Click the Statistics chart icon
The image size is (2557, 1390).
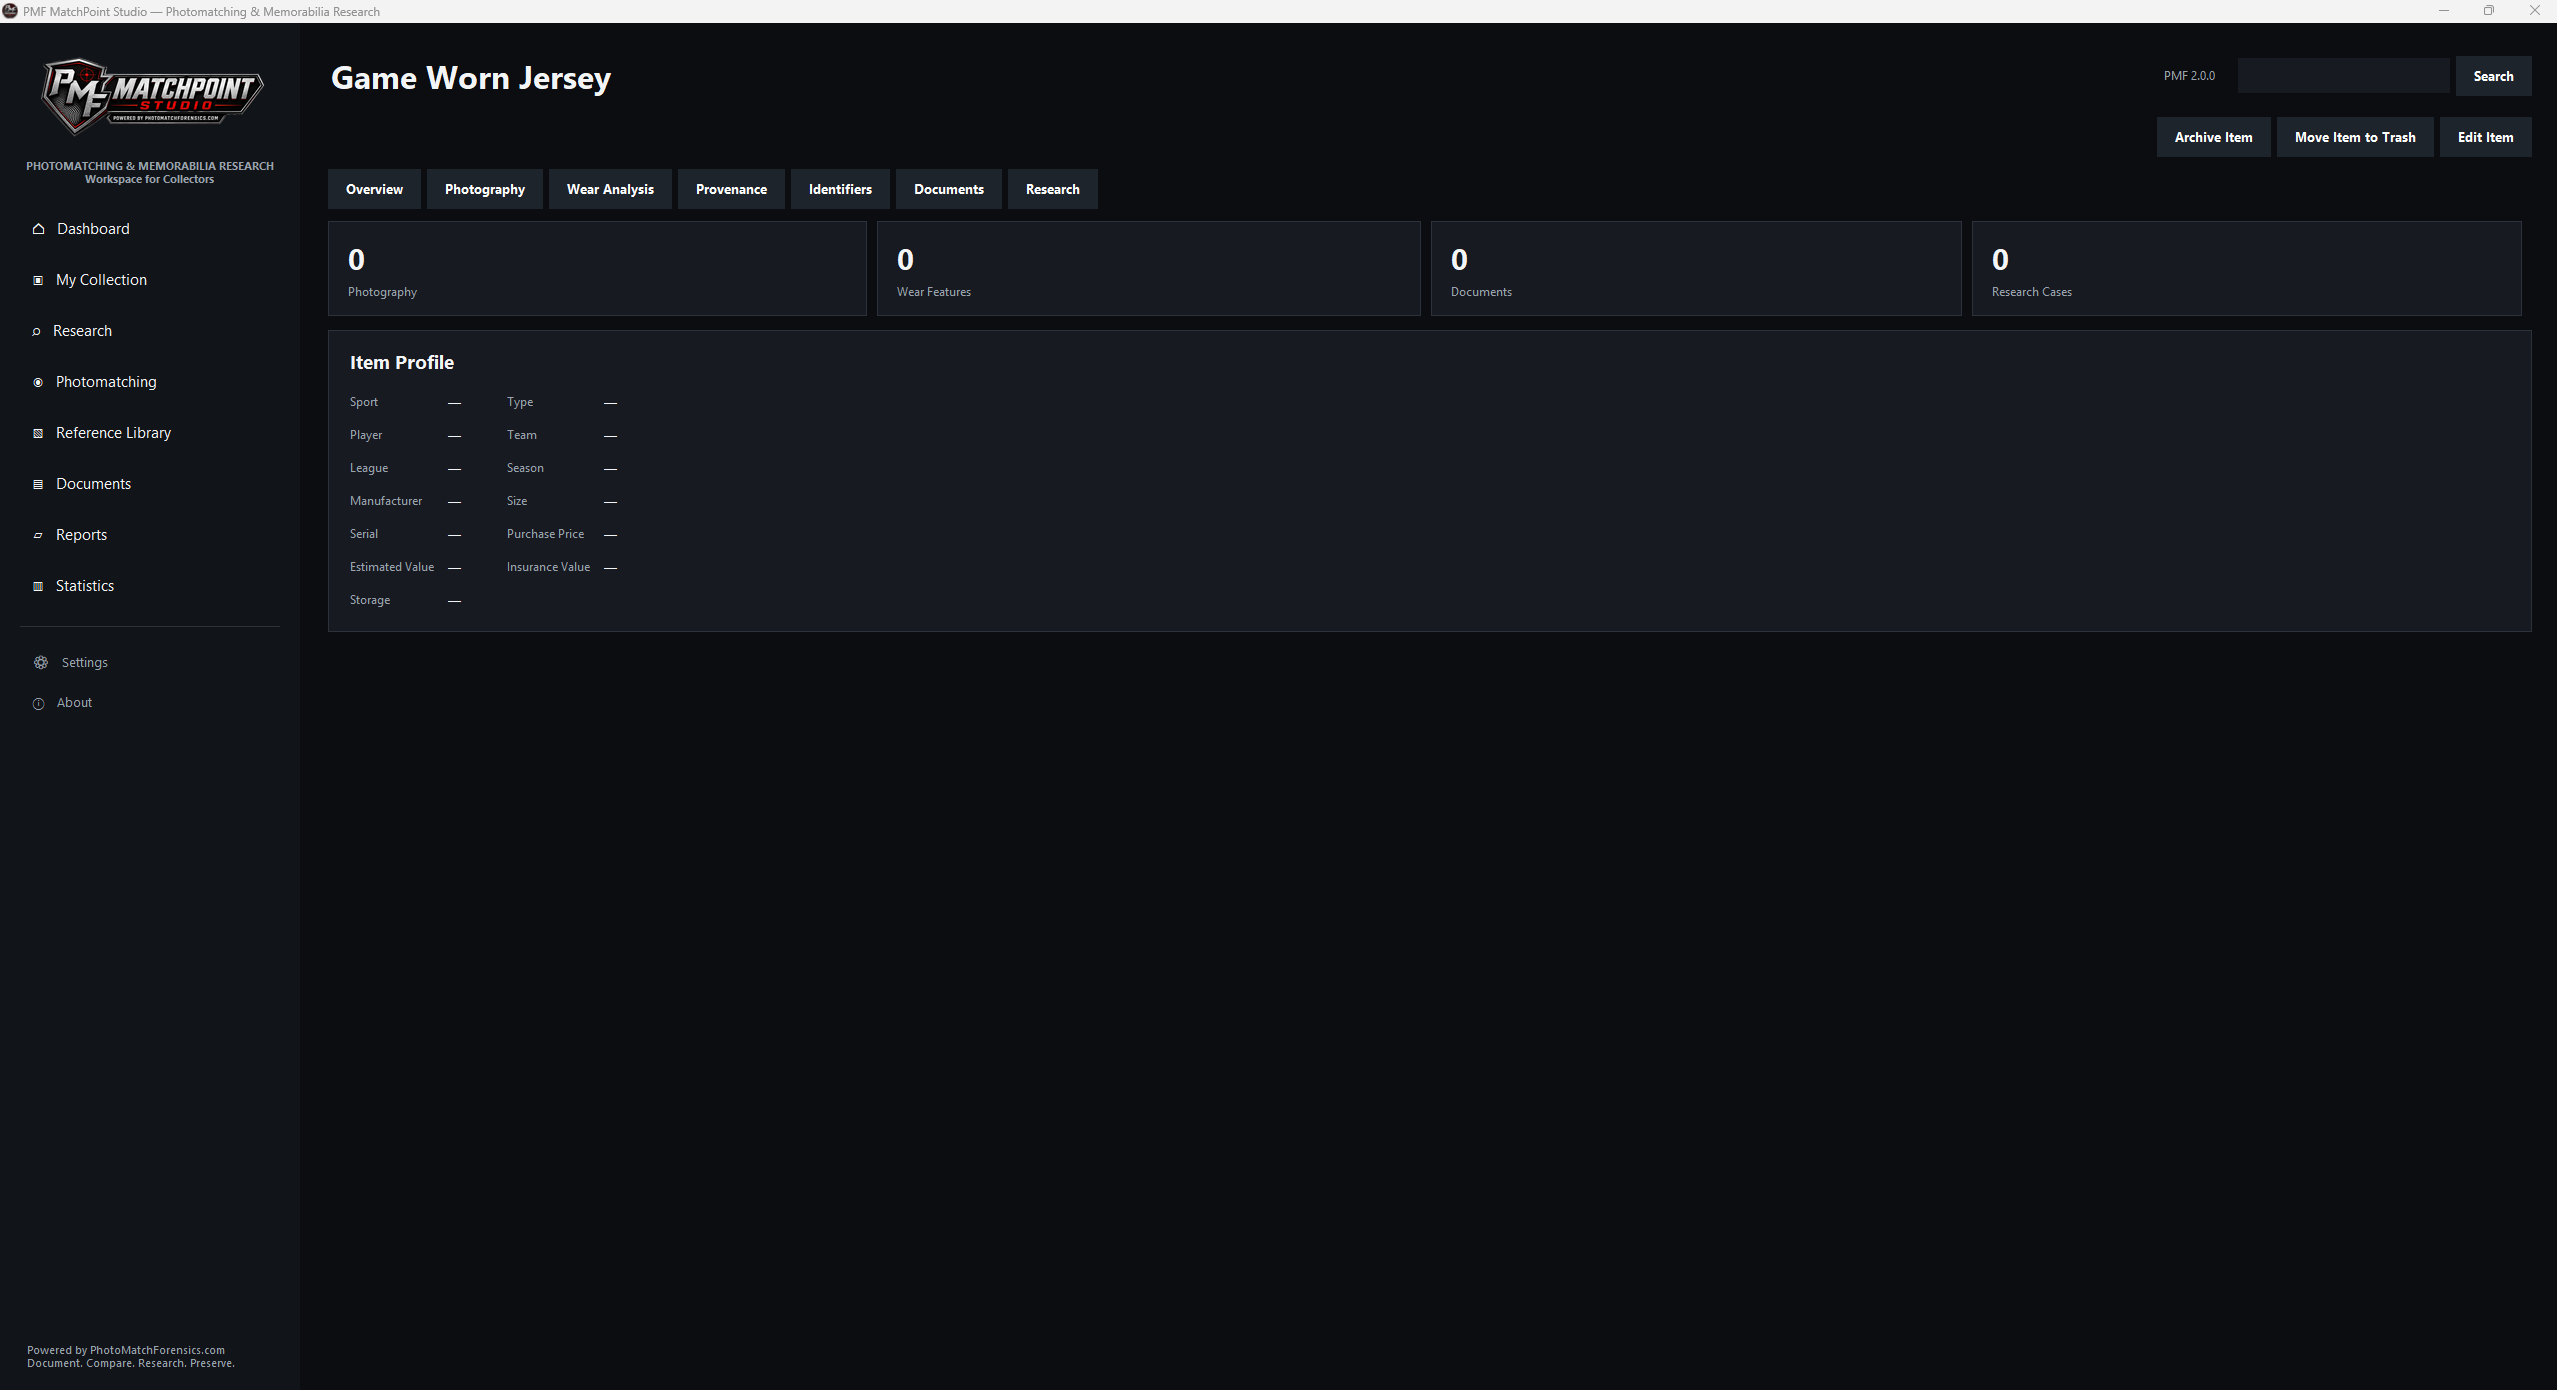38,586
